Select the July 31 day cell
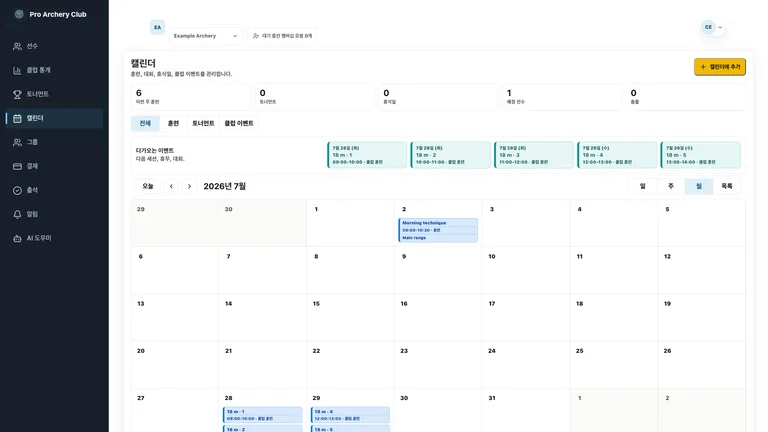768x432 pixels. point(526,410)
